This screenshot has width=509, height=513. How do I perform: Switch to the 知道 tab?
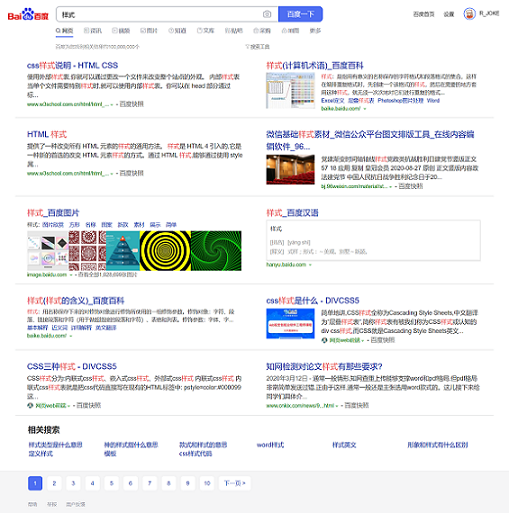coord(177,31)
